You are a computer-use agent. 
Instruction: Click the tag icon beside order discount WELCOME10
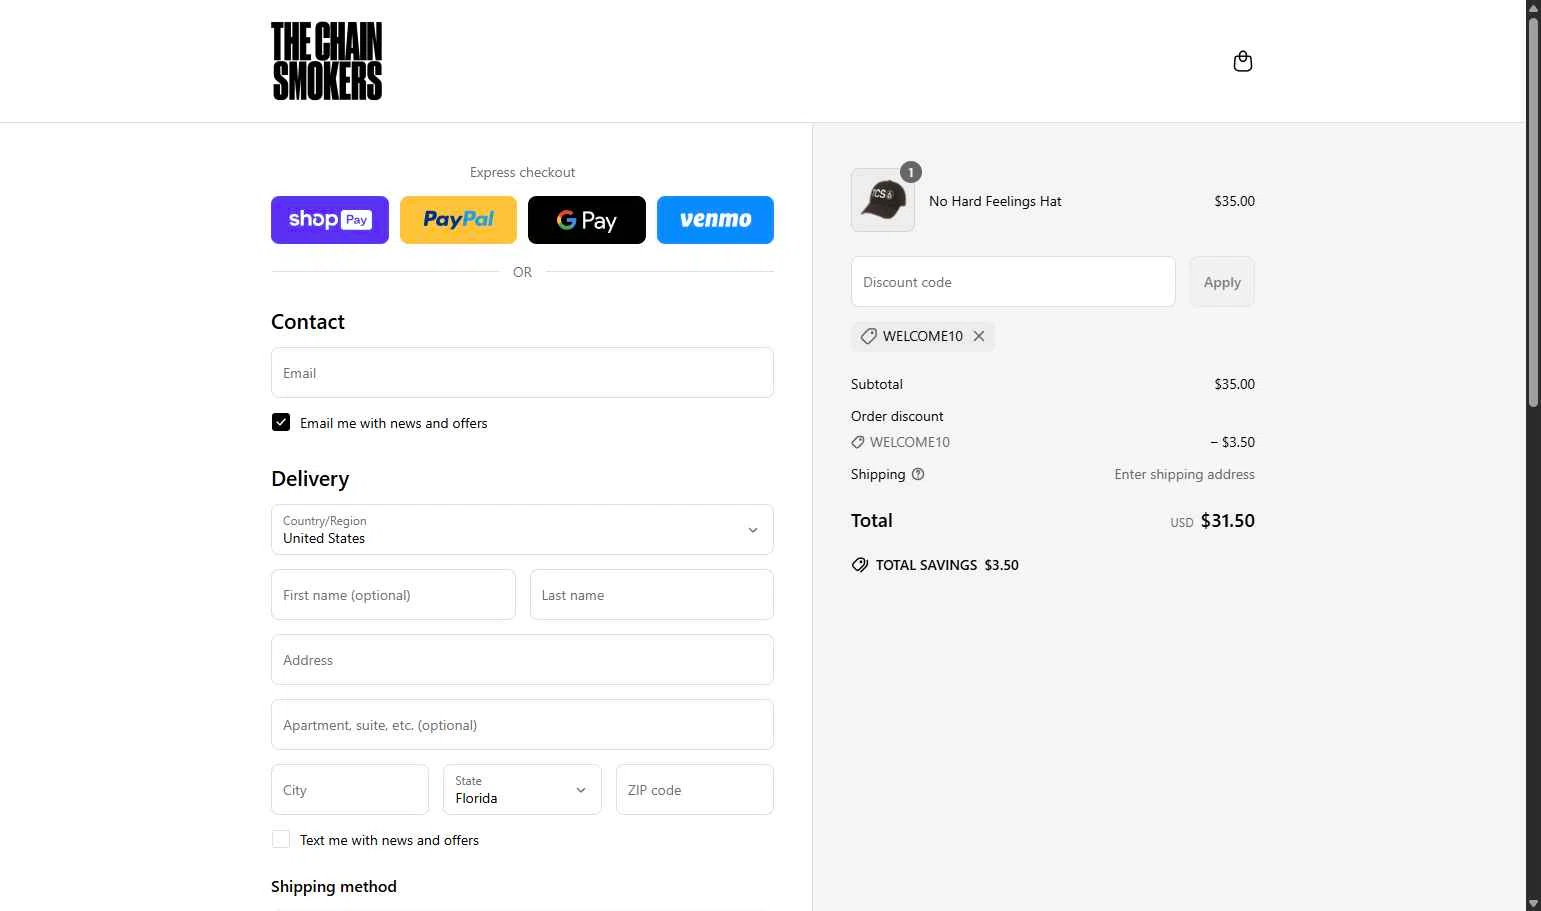coord(857,442)
